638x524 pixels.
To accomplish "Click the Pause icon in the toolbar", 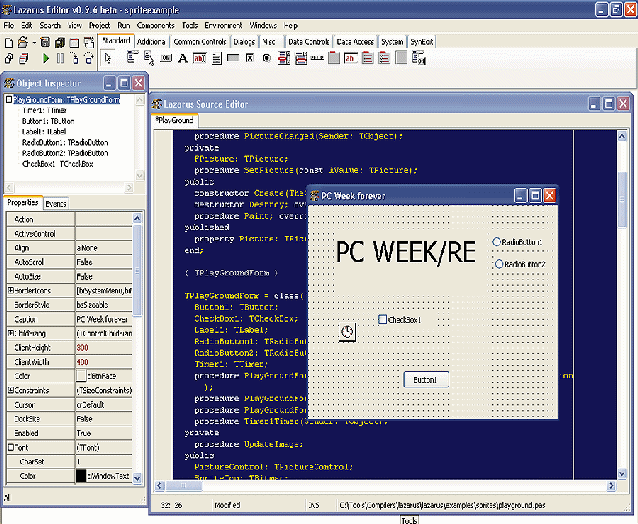I will coord(60,58).
